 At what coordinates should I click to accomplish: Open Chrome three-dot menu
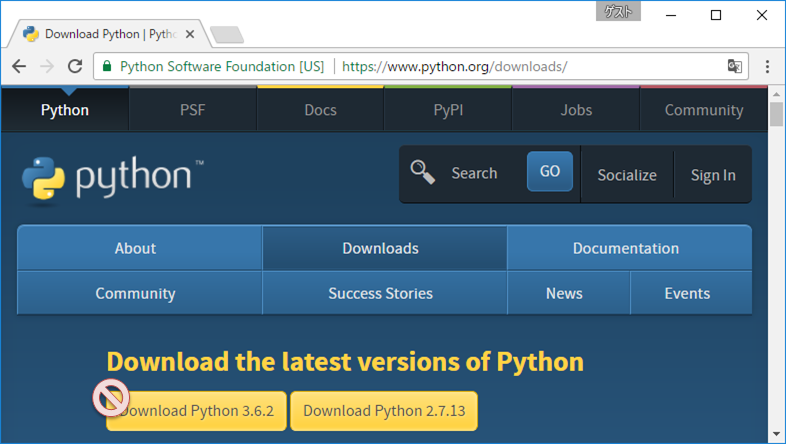767,67
